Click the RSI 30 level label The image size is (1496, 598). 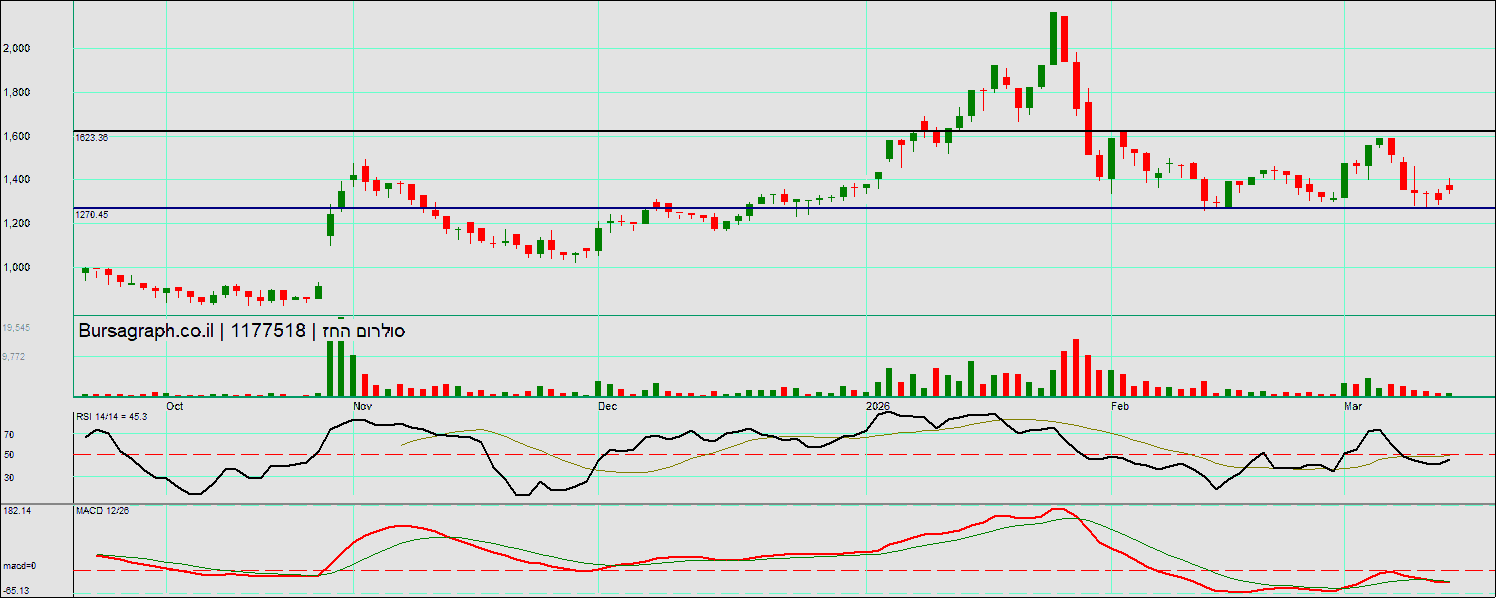pos(9,478)
